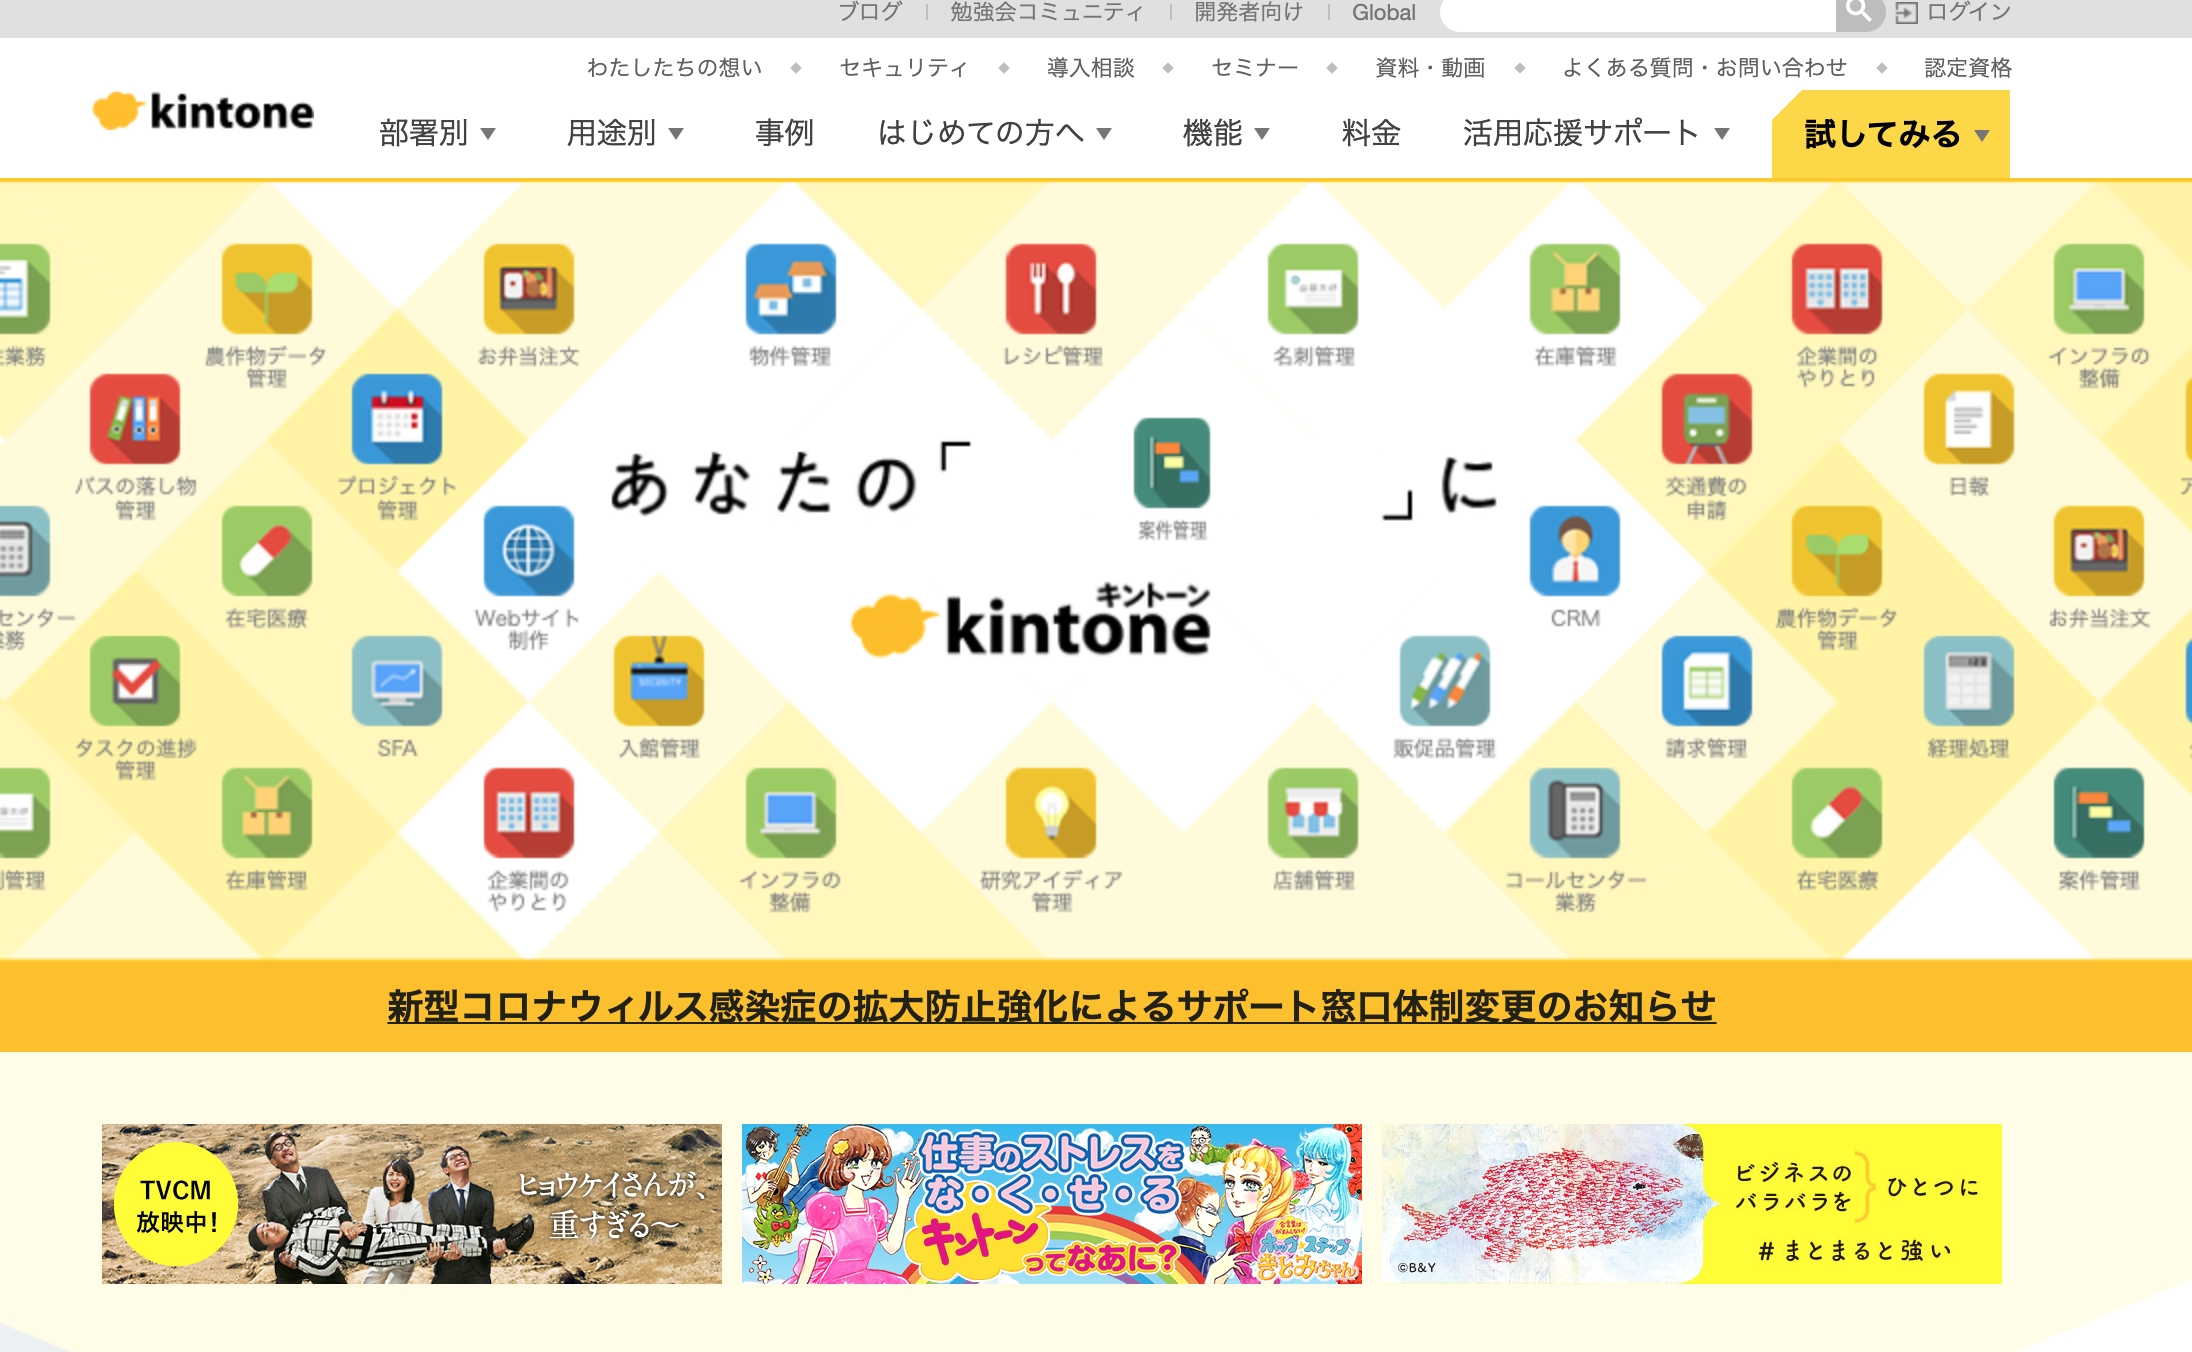Open the 新型コロナウィルス感染症 support notice link
The height and width of the screenshot is (1352, 2192).
(x=1052, y=1006)
